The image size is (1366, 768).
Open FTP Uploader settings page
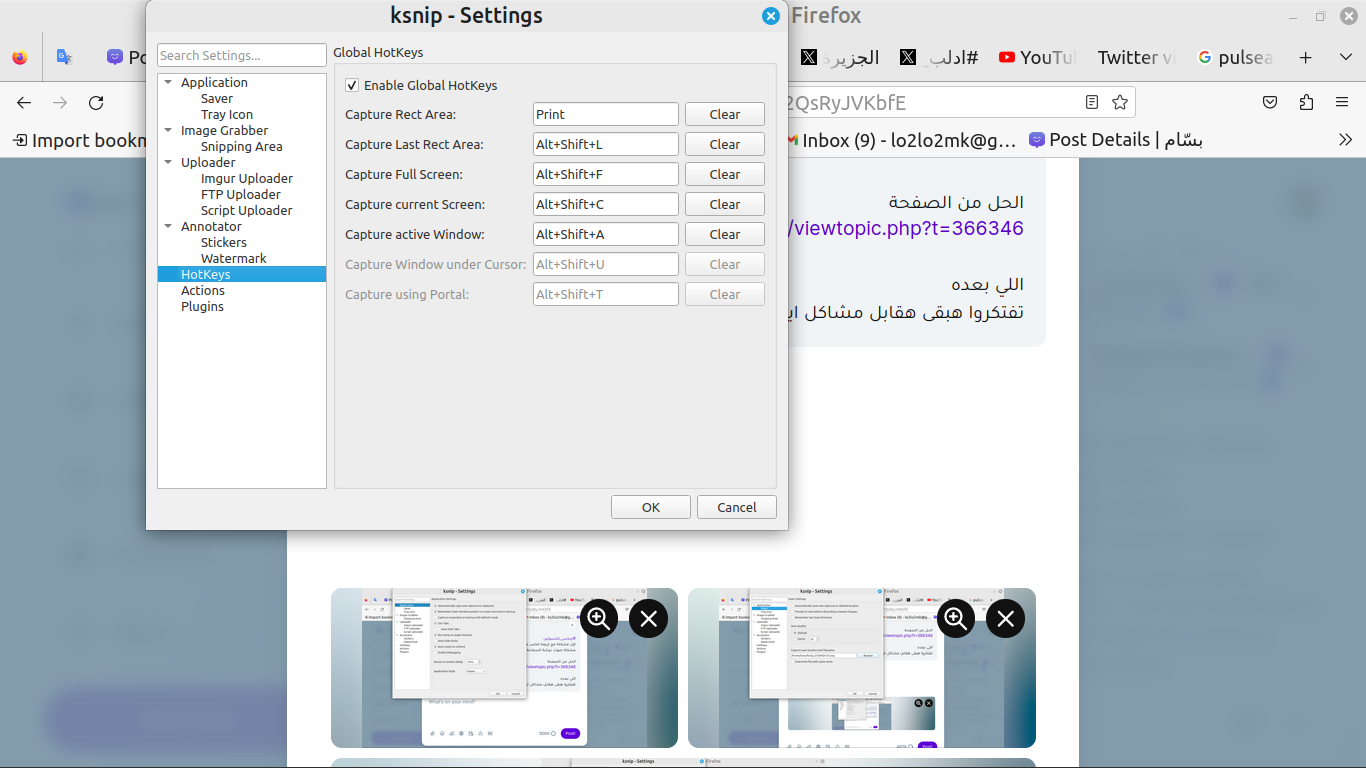[x=241, y=194]
